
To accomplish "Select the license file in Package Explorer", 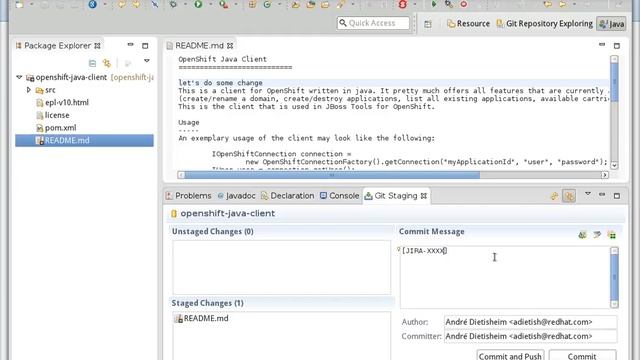I will [x=53, y=115].
